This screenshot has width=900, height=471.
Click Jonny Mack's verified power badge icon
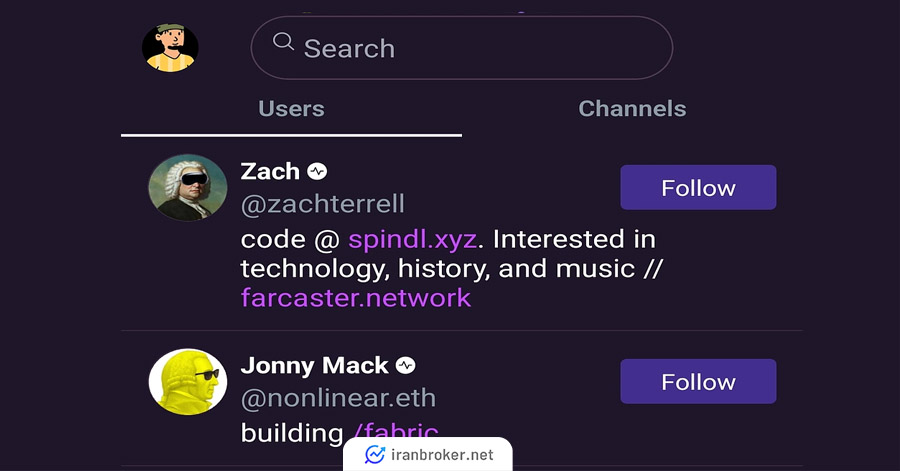point(406,365)
